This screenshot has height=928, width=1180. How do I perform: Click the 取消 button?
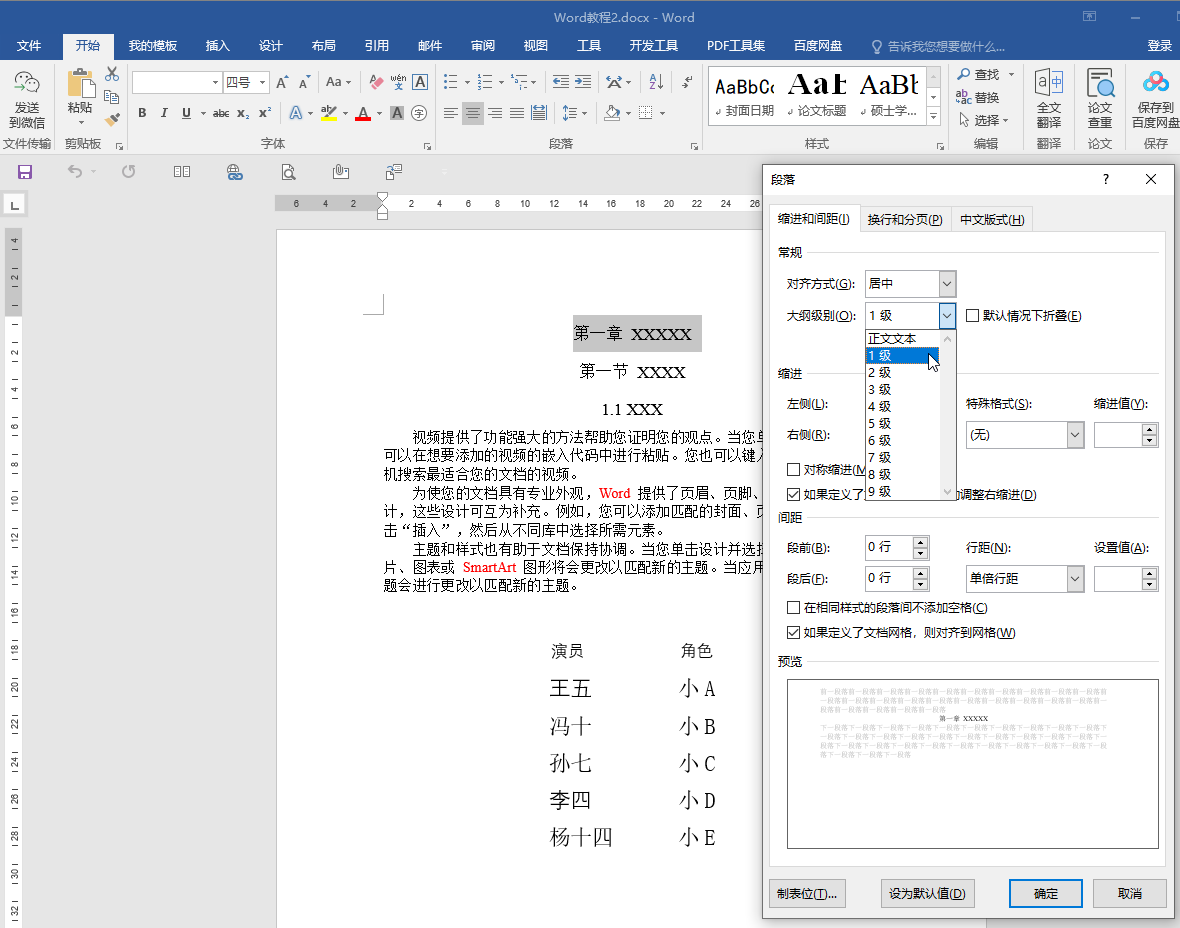(x=1130, y=893)
